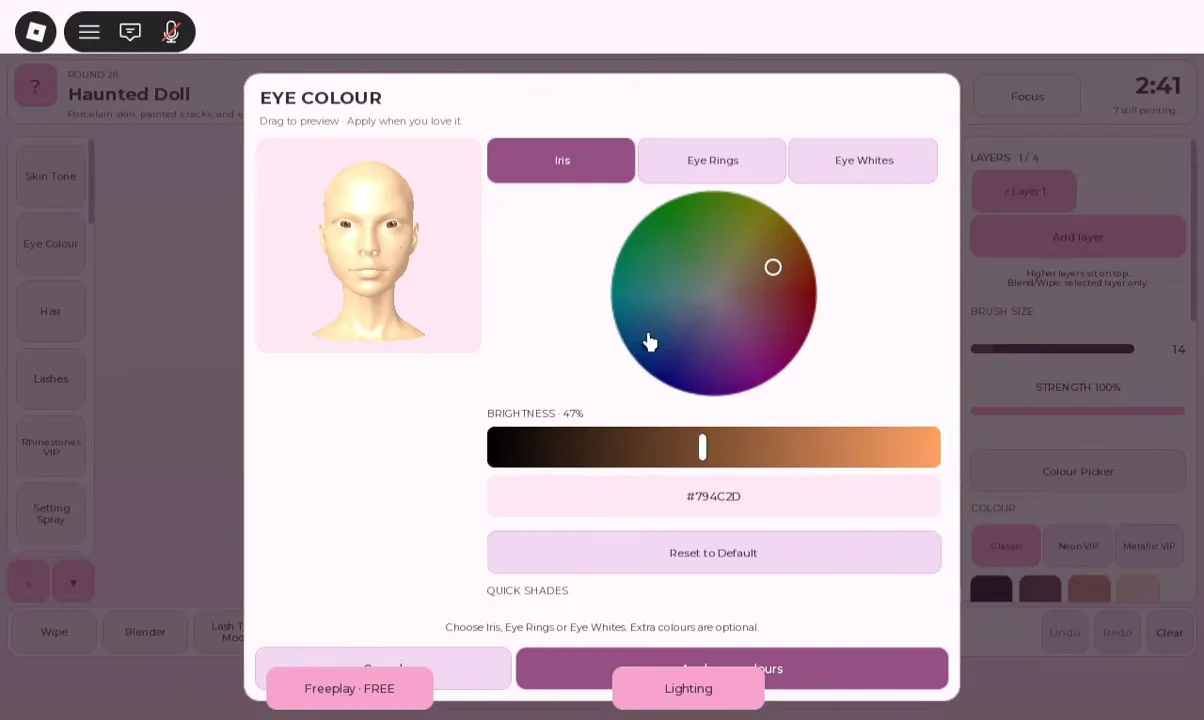Click the brightness slider handle
Image resolution: width=1204 pixels, height=720 pixels.
(x=702, y=447)
